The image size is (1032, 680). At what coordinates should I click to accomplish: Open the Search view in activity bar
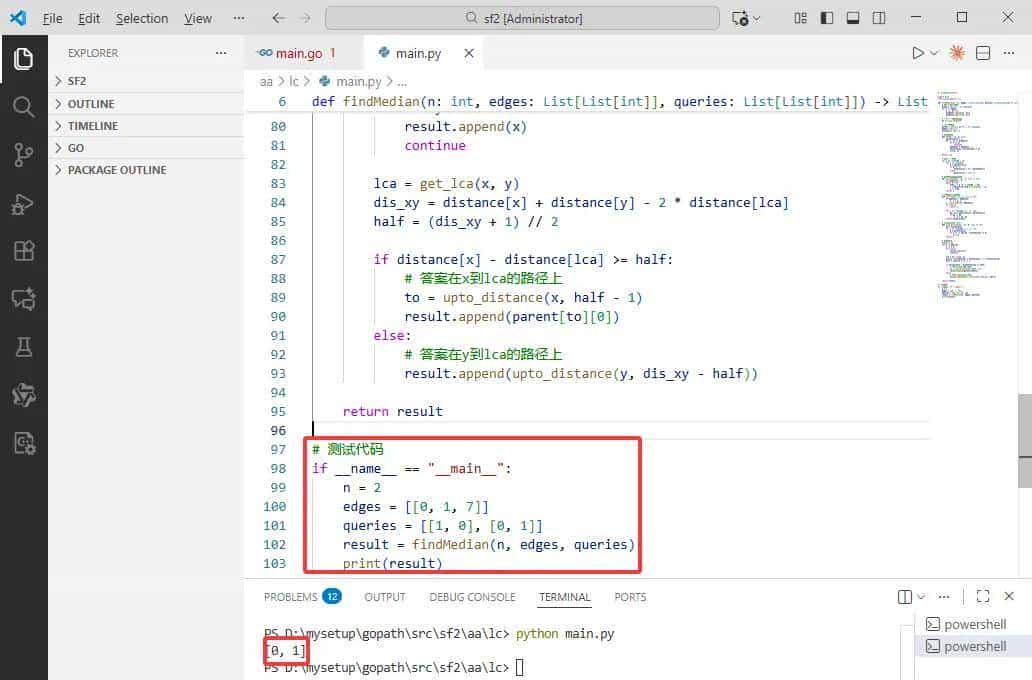(24, 107)
